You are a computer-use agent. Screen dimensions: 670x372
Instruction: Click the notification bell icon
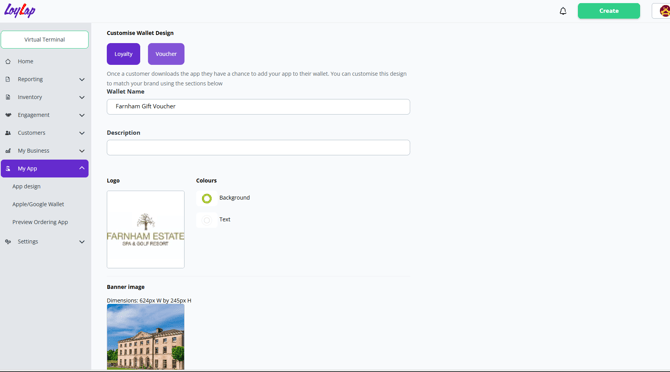pos(563,11)
